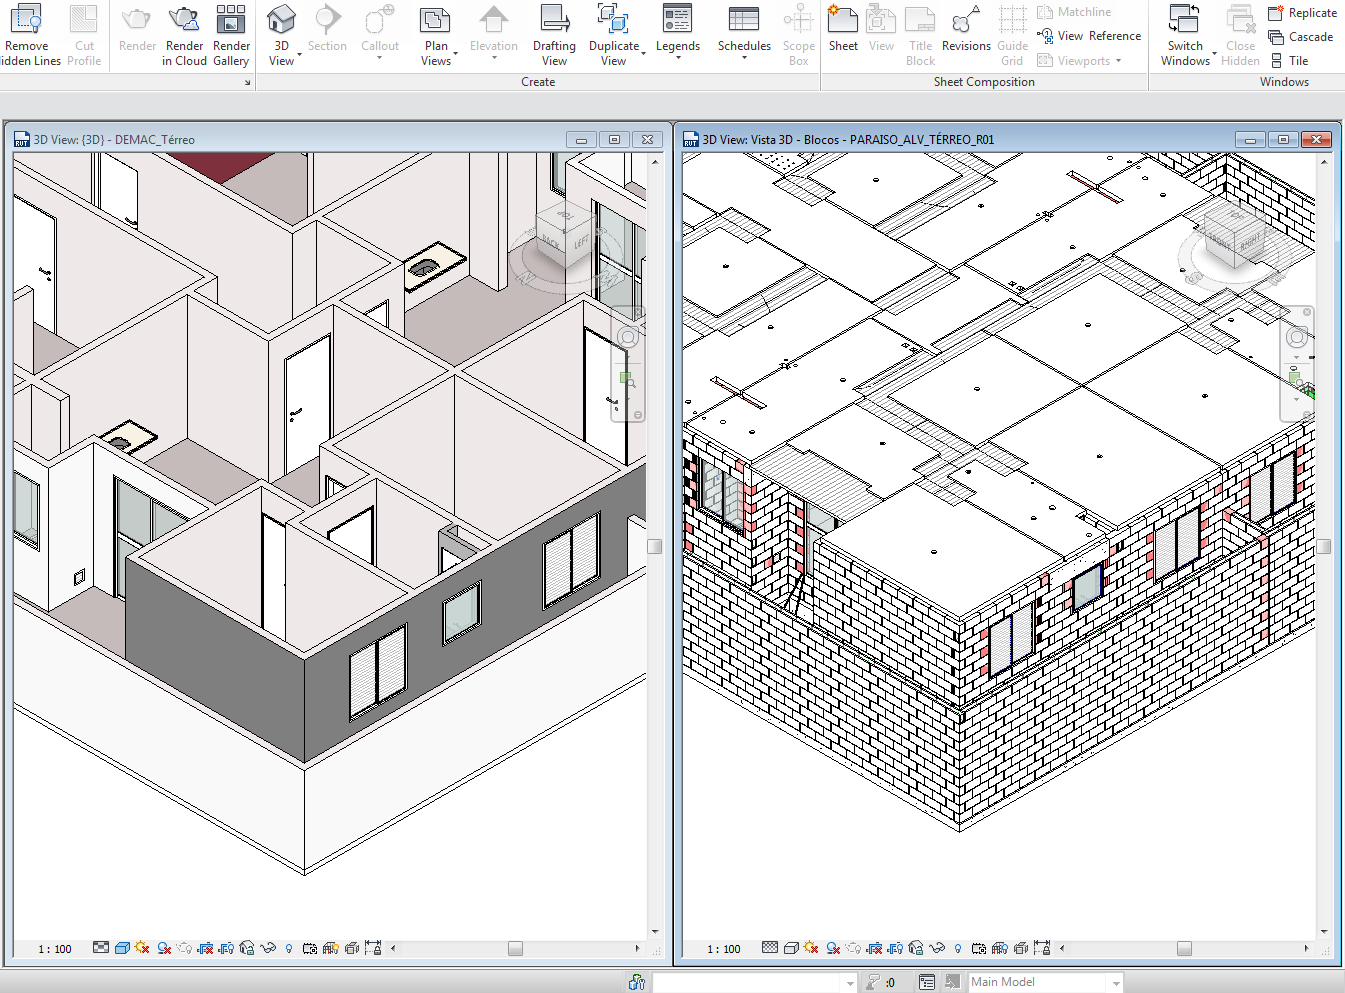This screenshot has height=993, width=1345.
Task: Open the 1:100 scale list in DEMAC_Térreo view
Action: click(55, 949)
